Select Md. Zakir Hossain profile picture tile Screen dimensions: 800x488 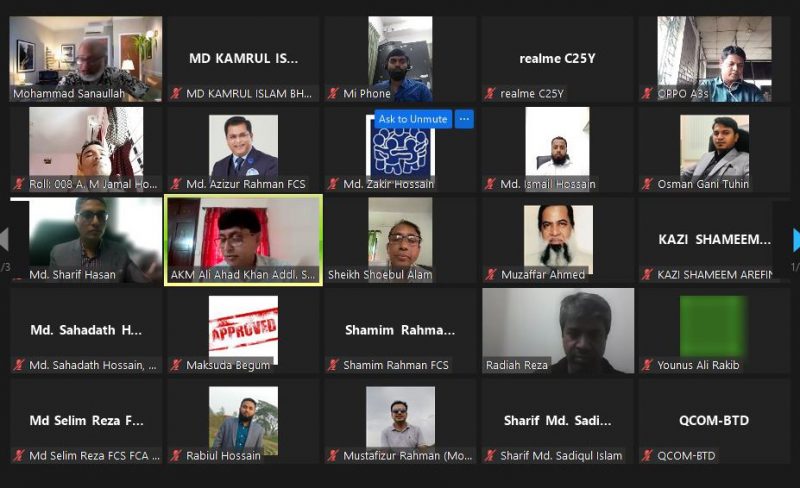401,150
